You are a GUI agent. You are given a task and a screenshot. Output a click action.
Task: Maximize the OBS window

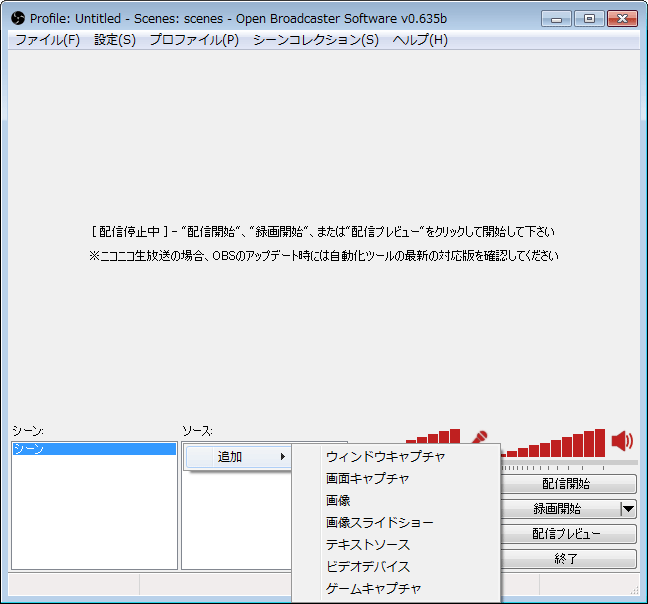(x=589, y=19)
